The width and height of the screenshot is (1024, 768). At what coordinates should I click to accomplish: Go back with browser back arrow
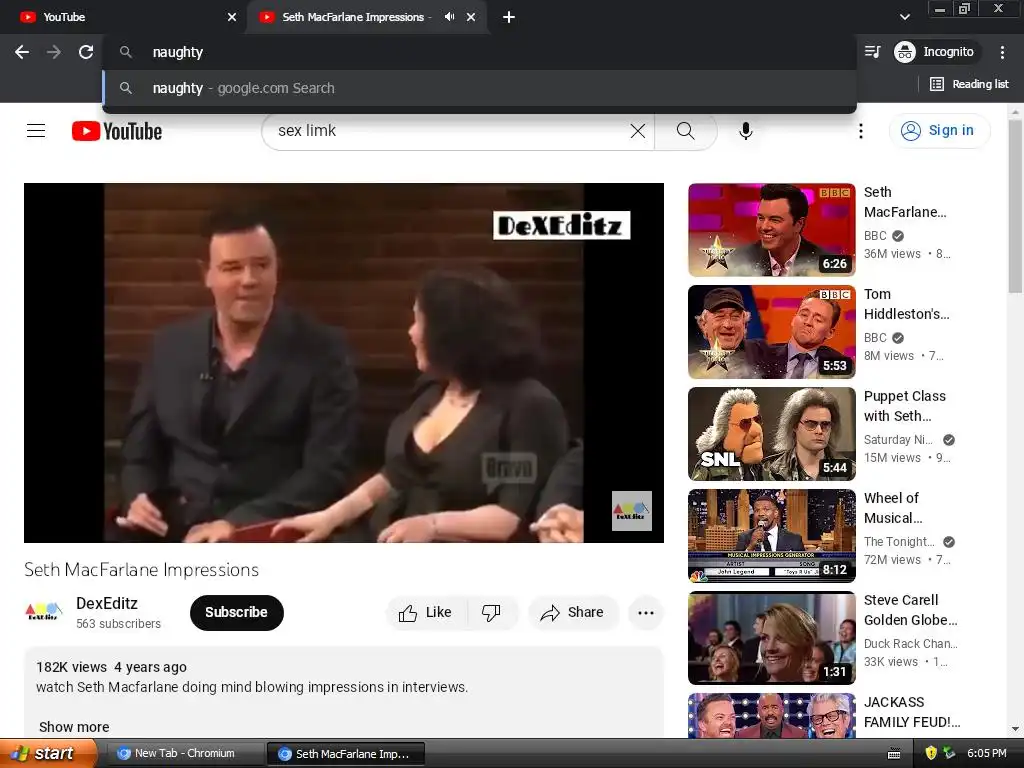22,52
